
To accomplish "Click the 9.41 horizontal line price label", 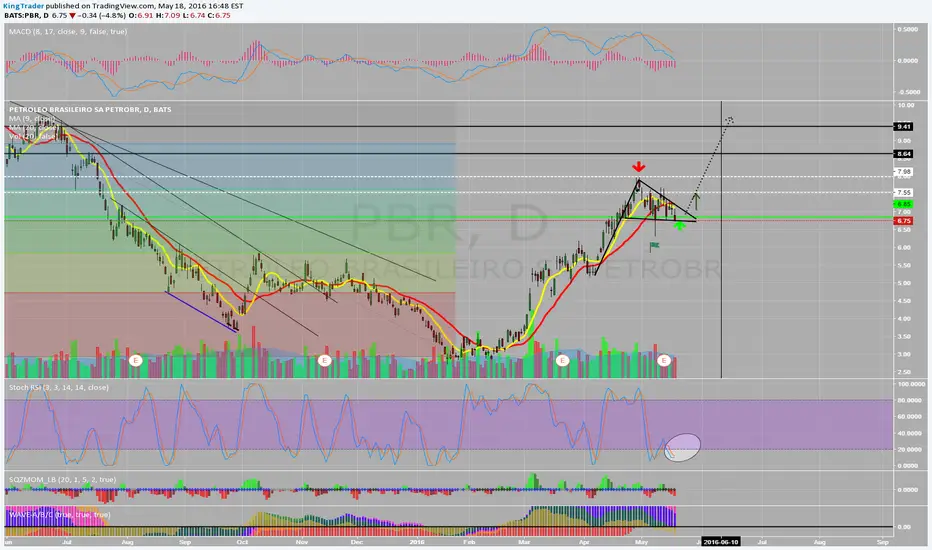I will click(903, 127).
